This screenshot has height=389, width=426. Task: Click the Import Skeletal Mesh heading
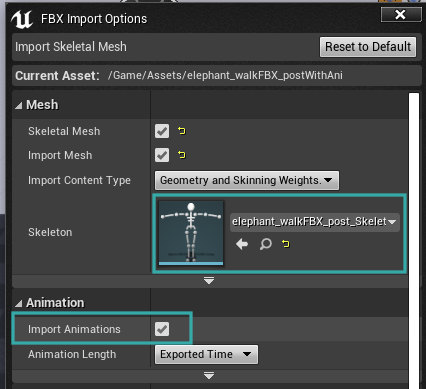click(71, 47)
